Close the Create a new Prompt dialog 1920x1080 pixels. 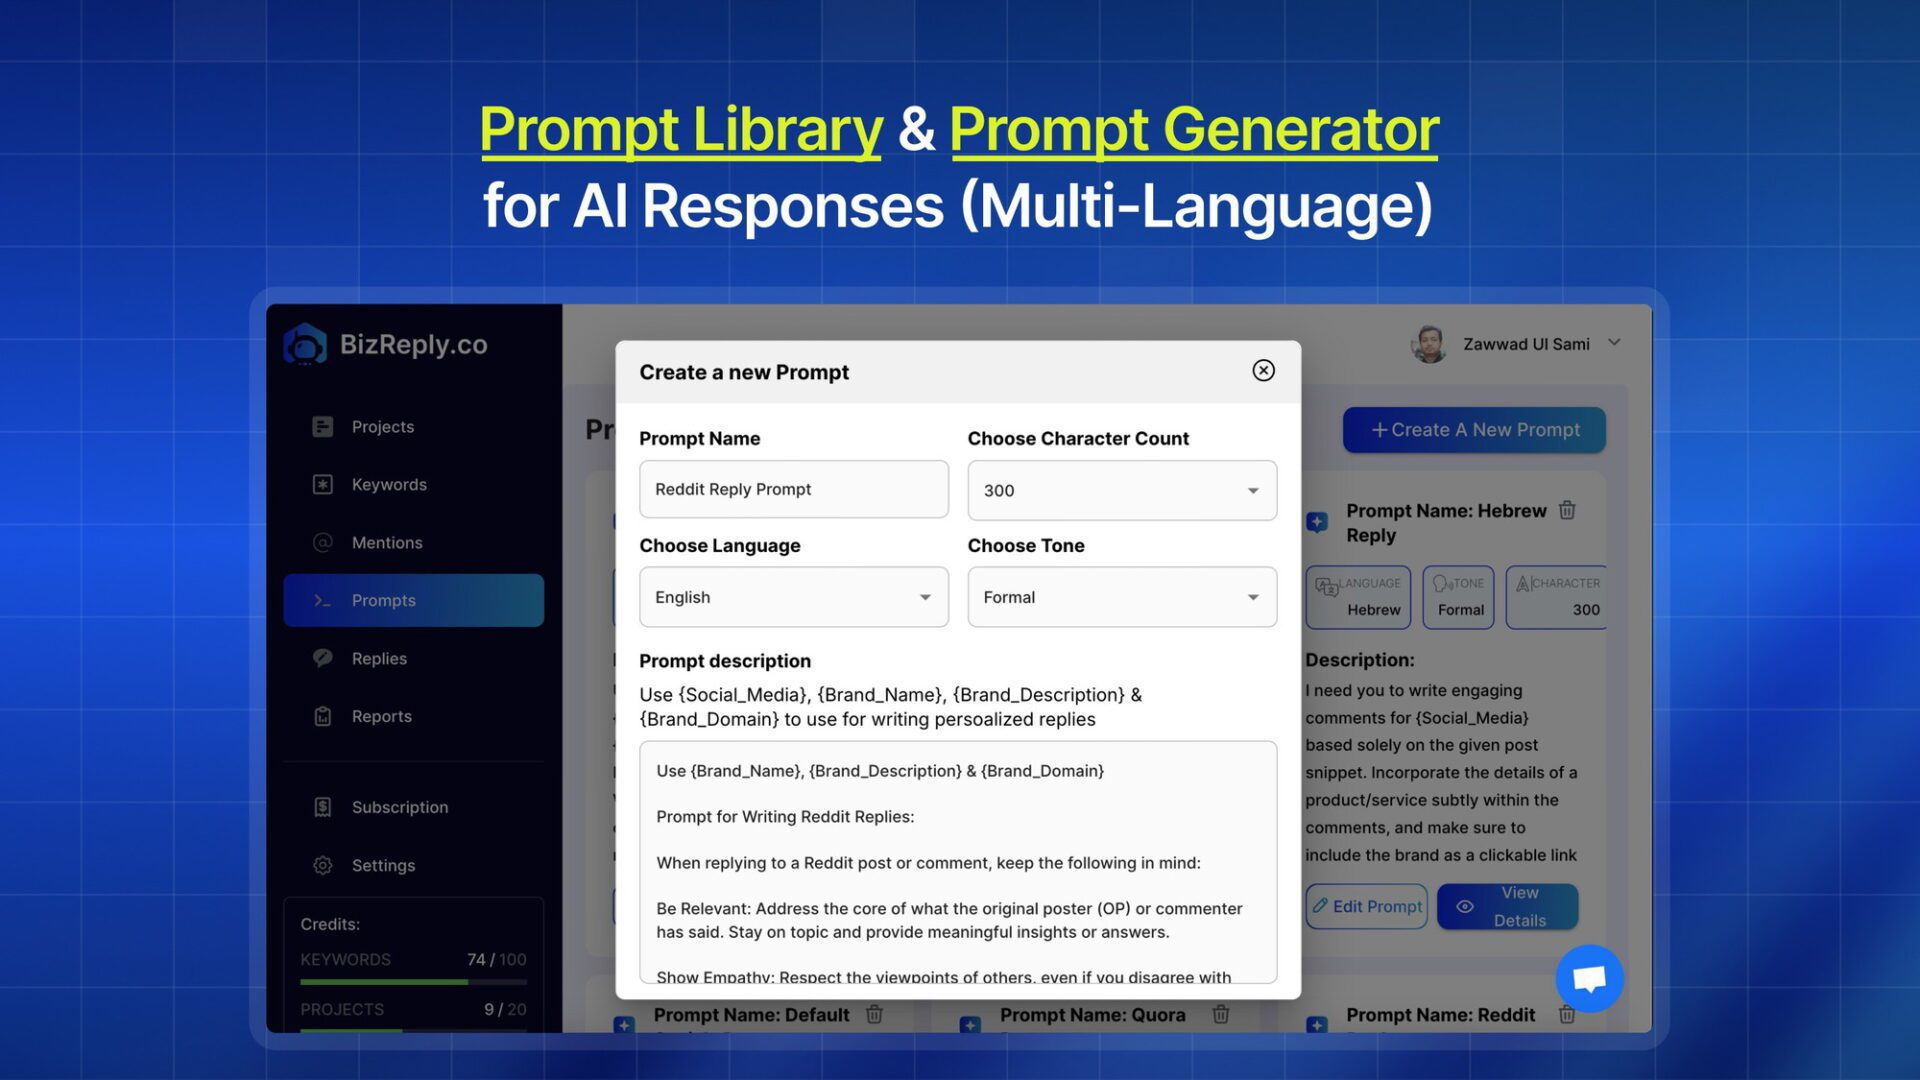click(1263, 371)
